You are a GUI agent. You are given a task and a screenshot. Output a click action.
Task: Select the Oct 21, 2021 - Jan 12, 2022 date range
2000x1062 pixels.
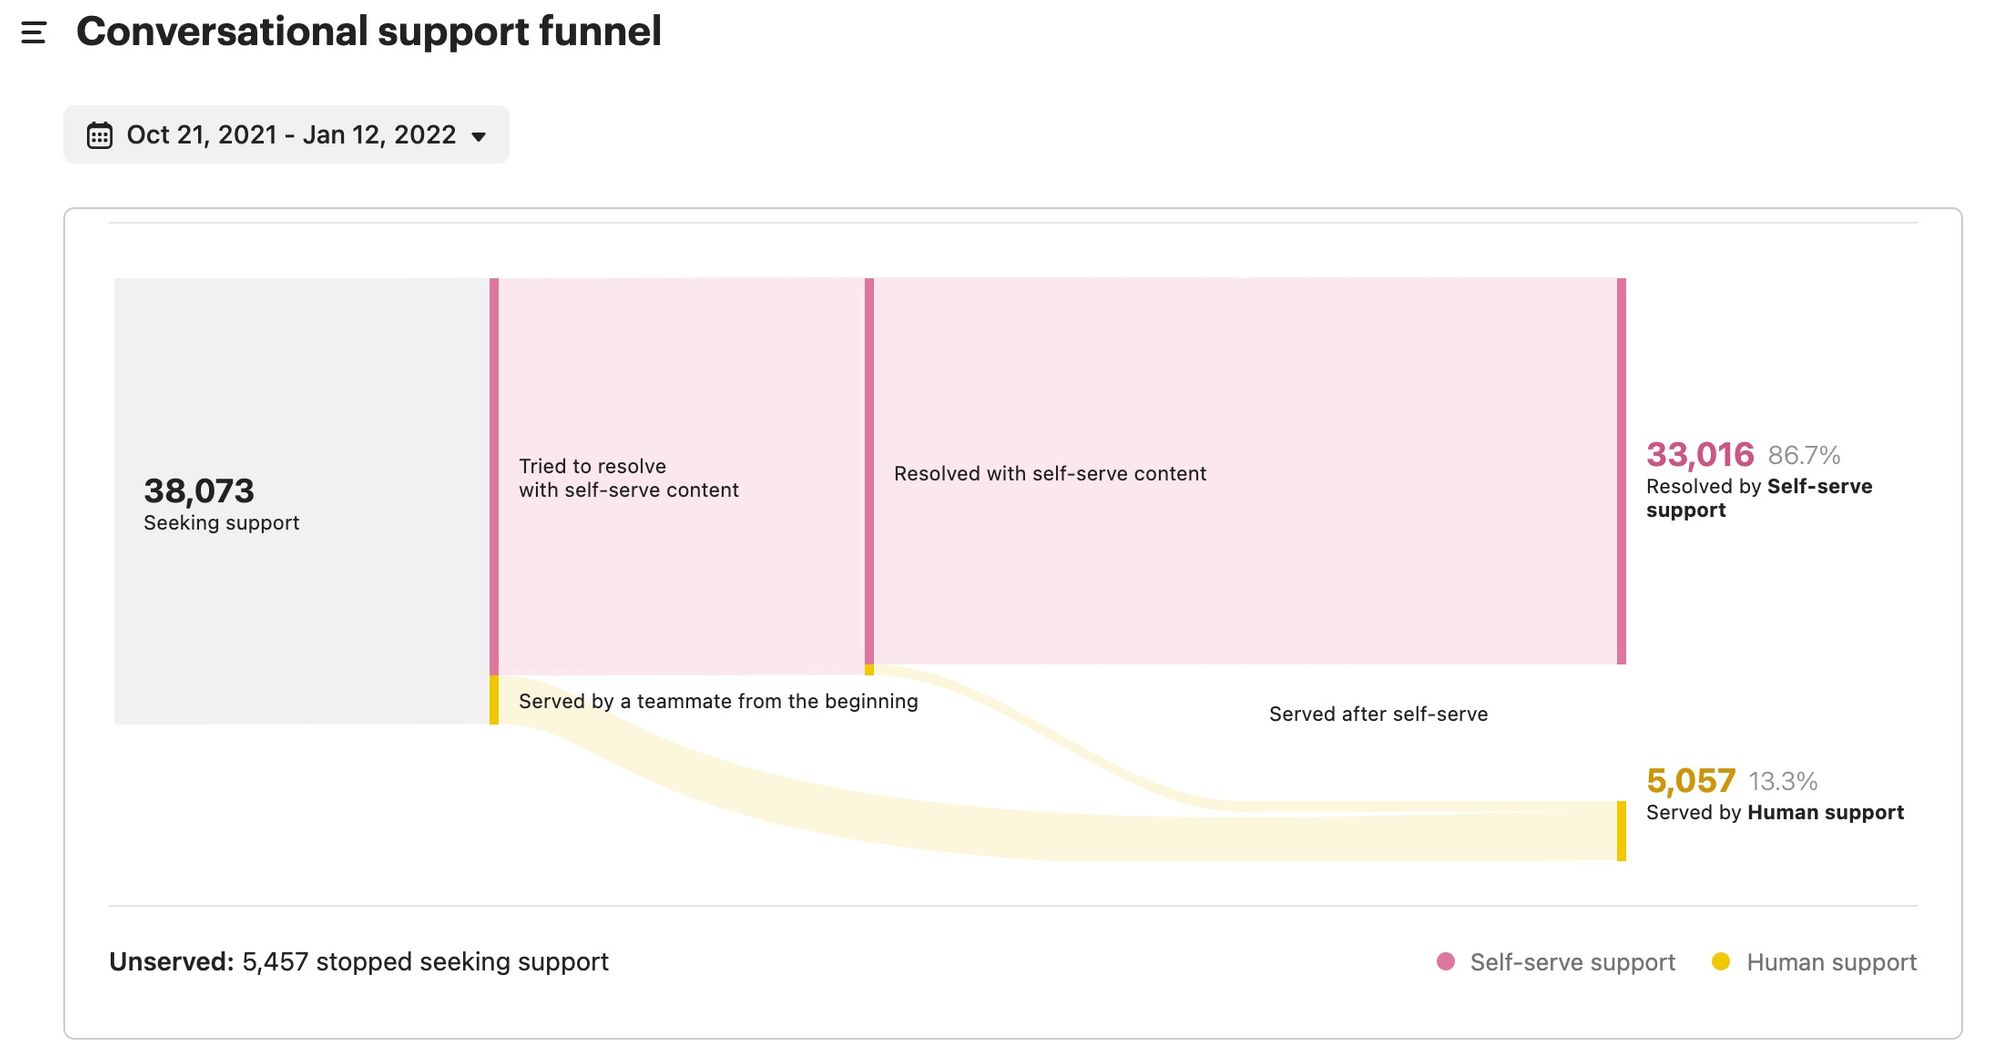coord(290,135)
